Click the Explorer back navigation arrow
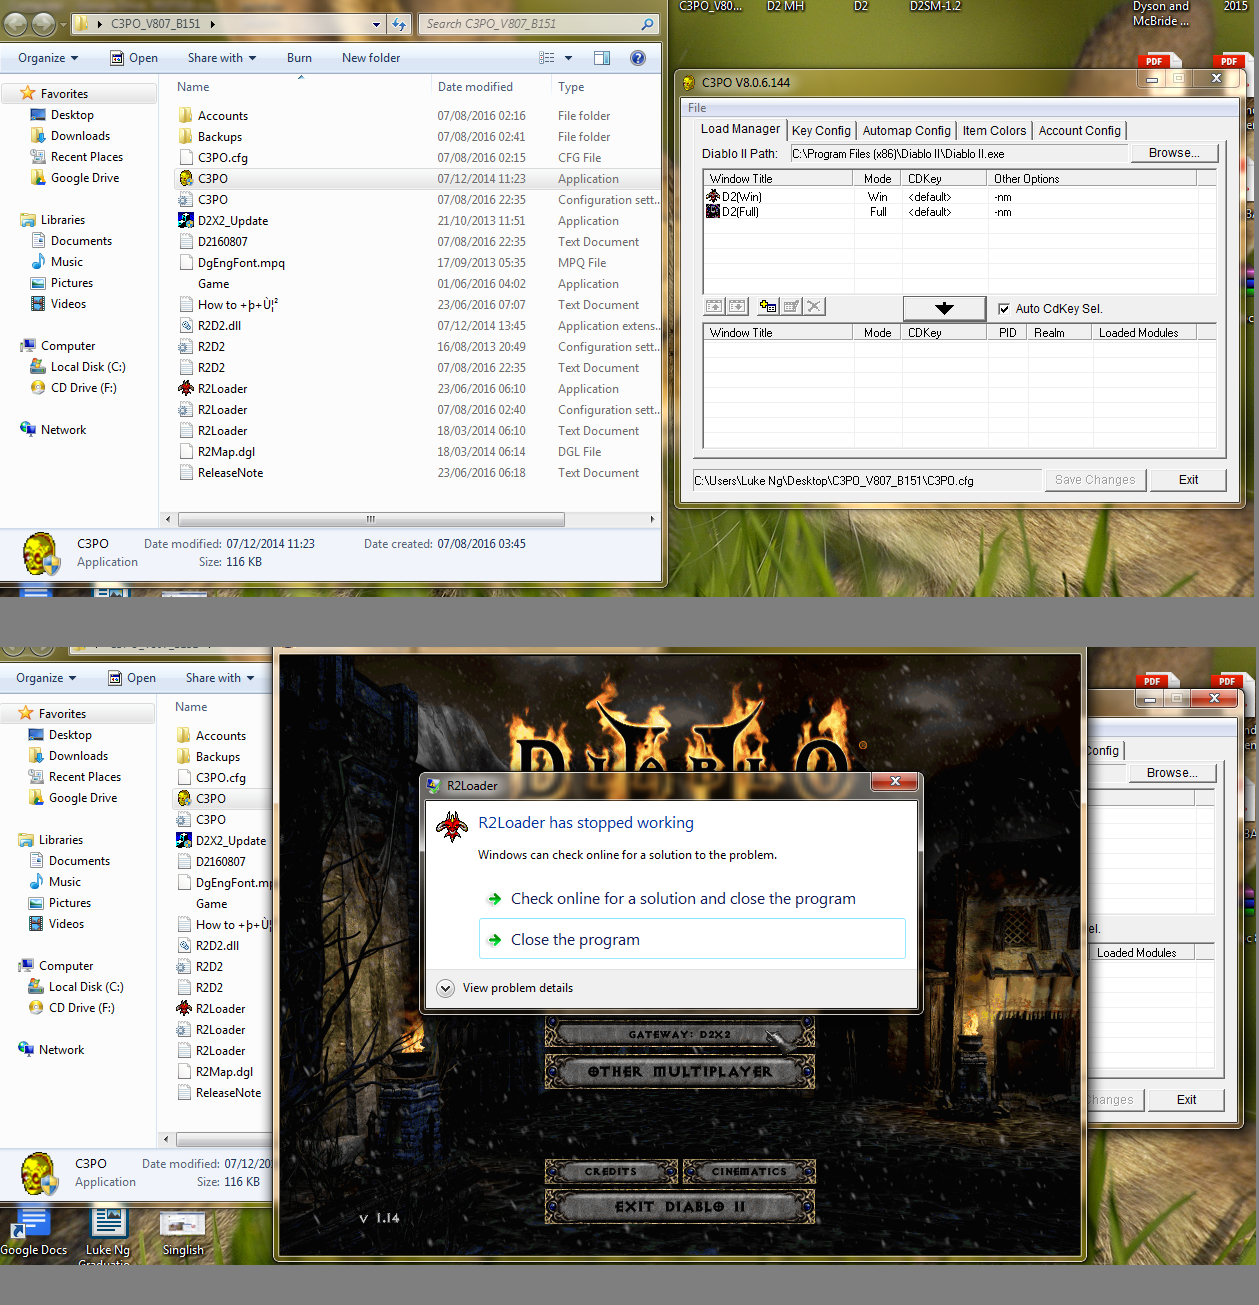 pos(16,24)
